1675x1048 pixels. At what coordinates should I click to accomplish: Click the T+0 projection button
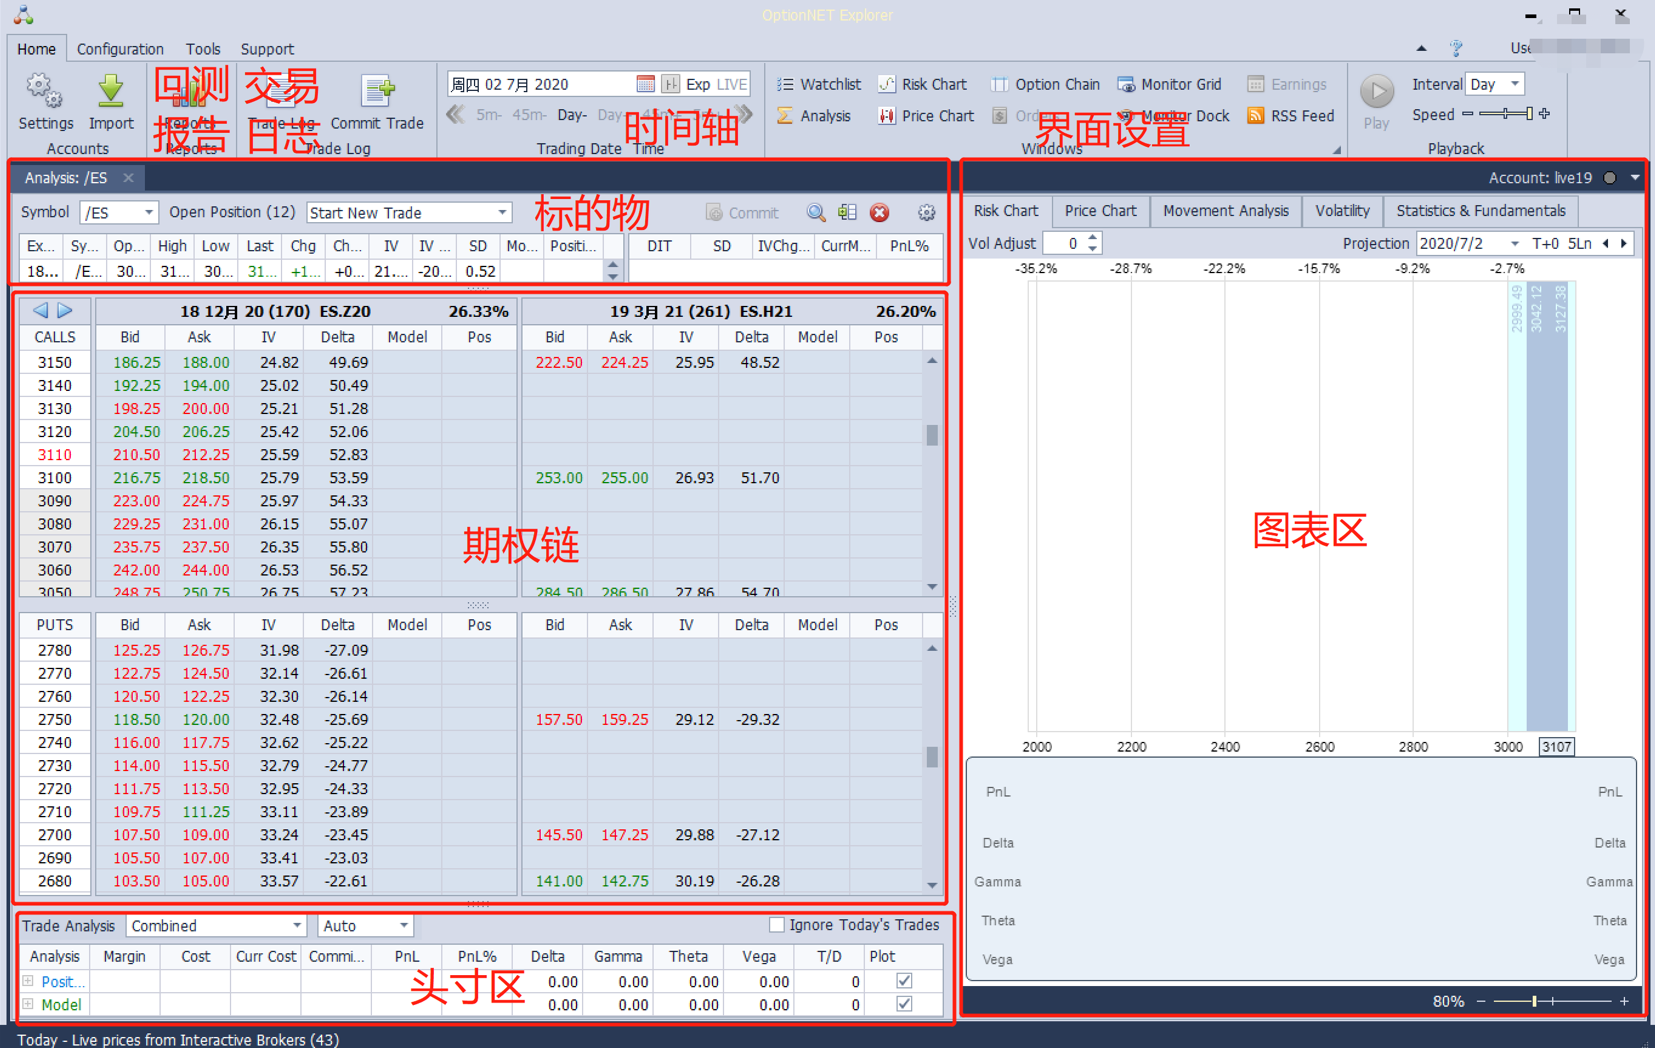pos(1545,243)
